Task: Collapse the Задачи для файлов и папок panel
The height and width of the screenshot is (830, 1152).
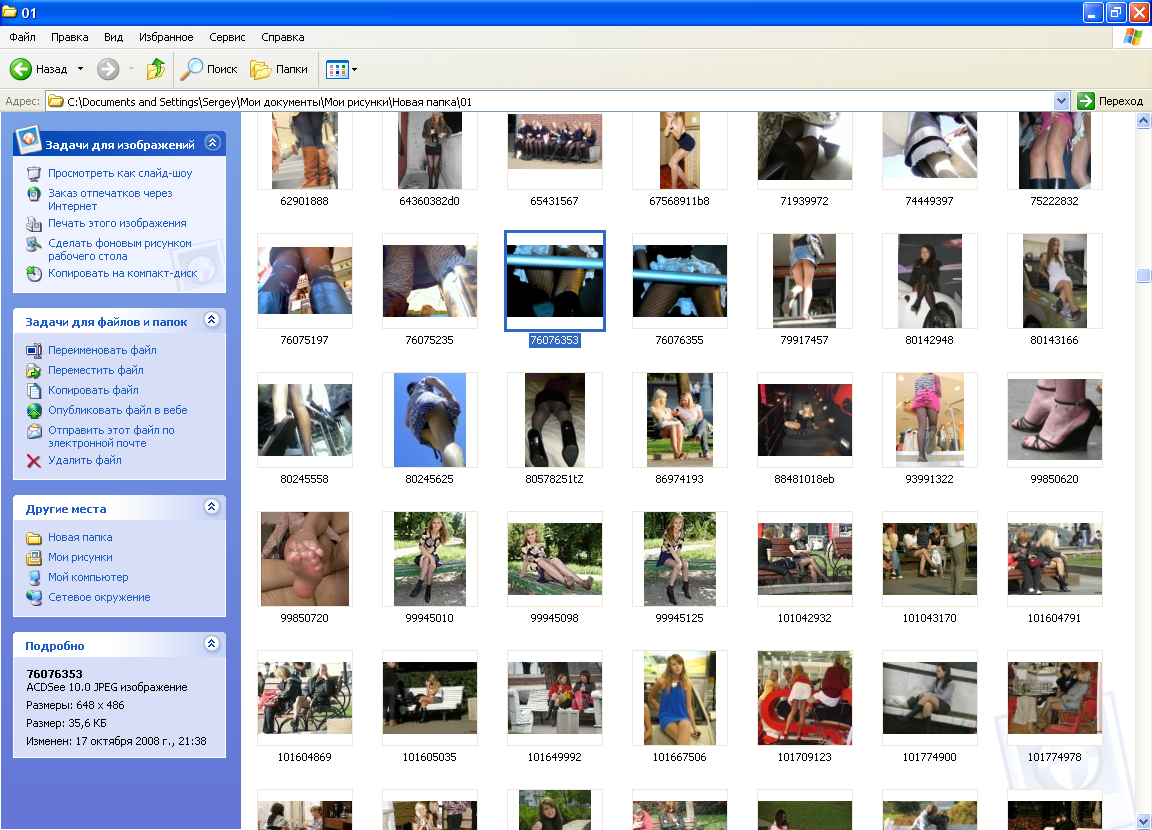Action: tap(212, 320)
